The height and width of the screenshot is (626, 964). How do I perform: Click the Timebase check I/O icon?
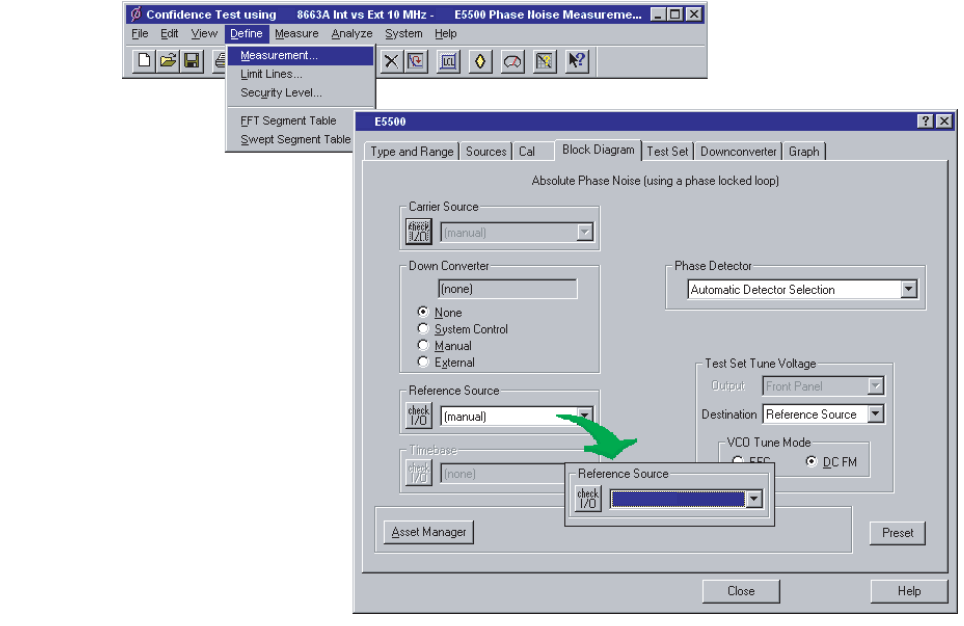(419, 473)
